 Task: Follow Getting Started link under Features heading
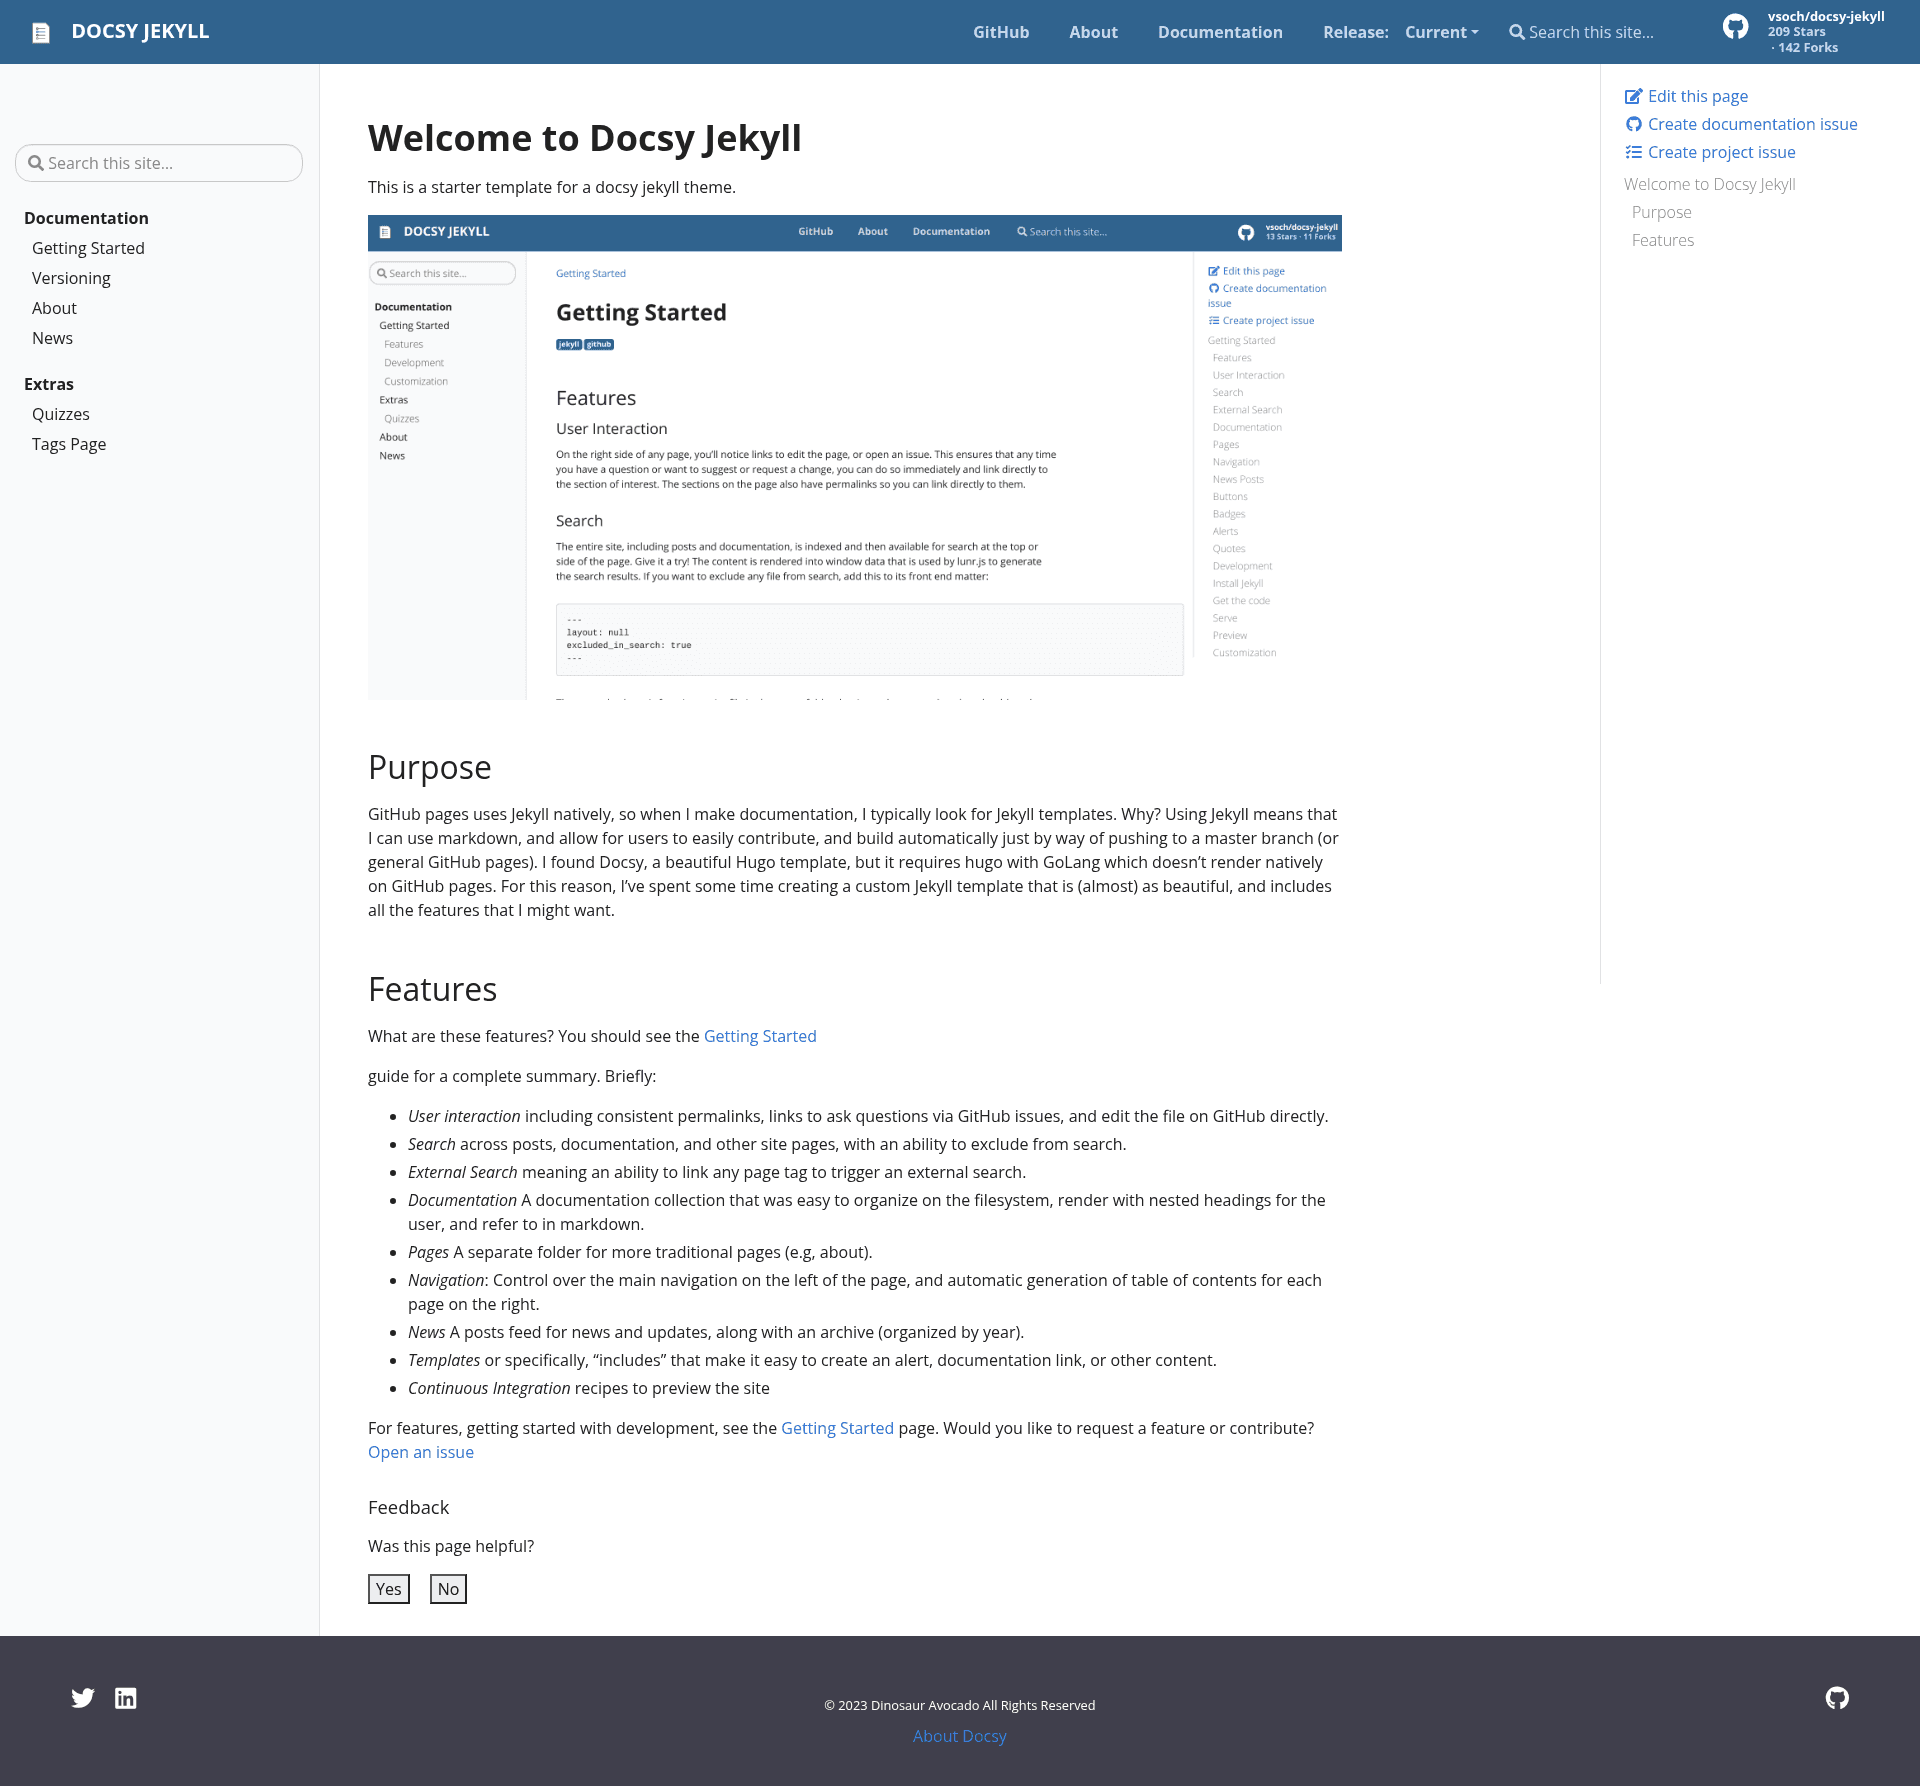coord(760,1036)
